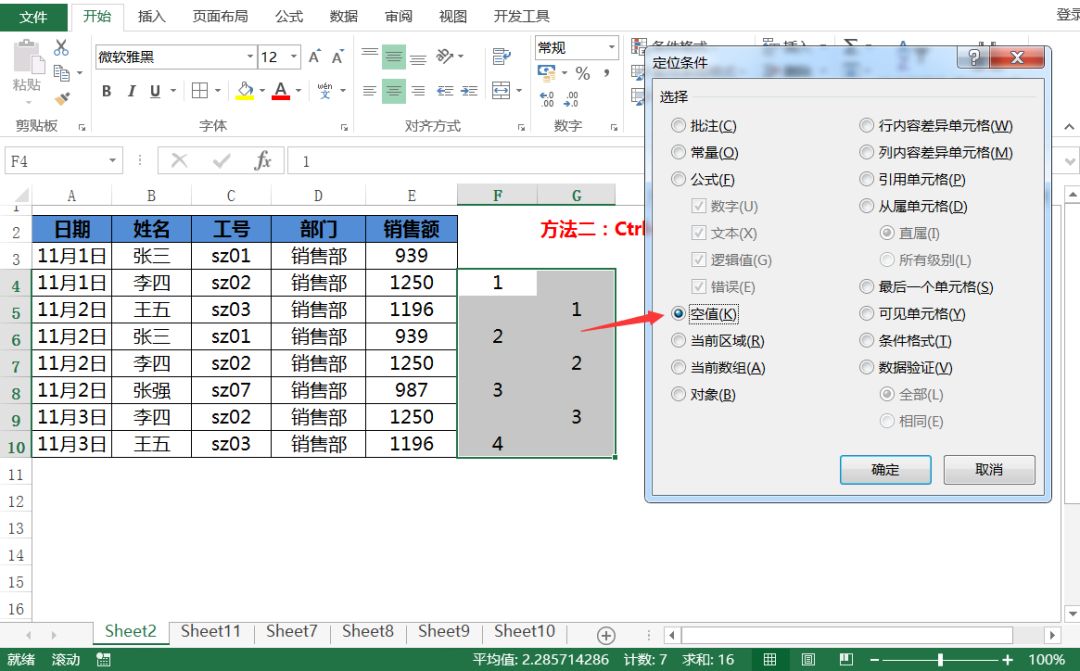Open the Sheet11 worksheet tab

[x=210, y=631]
